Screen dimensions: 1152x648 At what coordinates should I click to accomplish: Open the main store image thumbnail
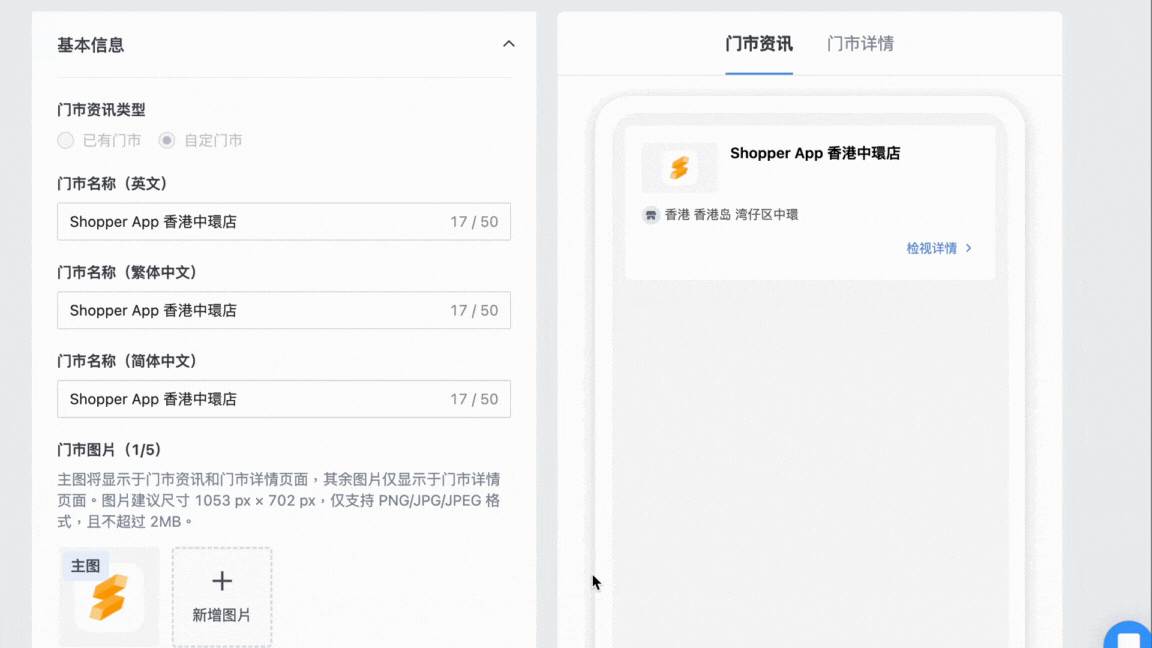[109, 597]
